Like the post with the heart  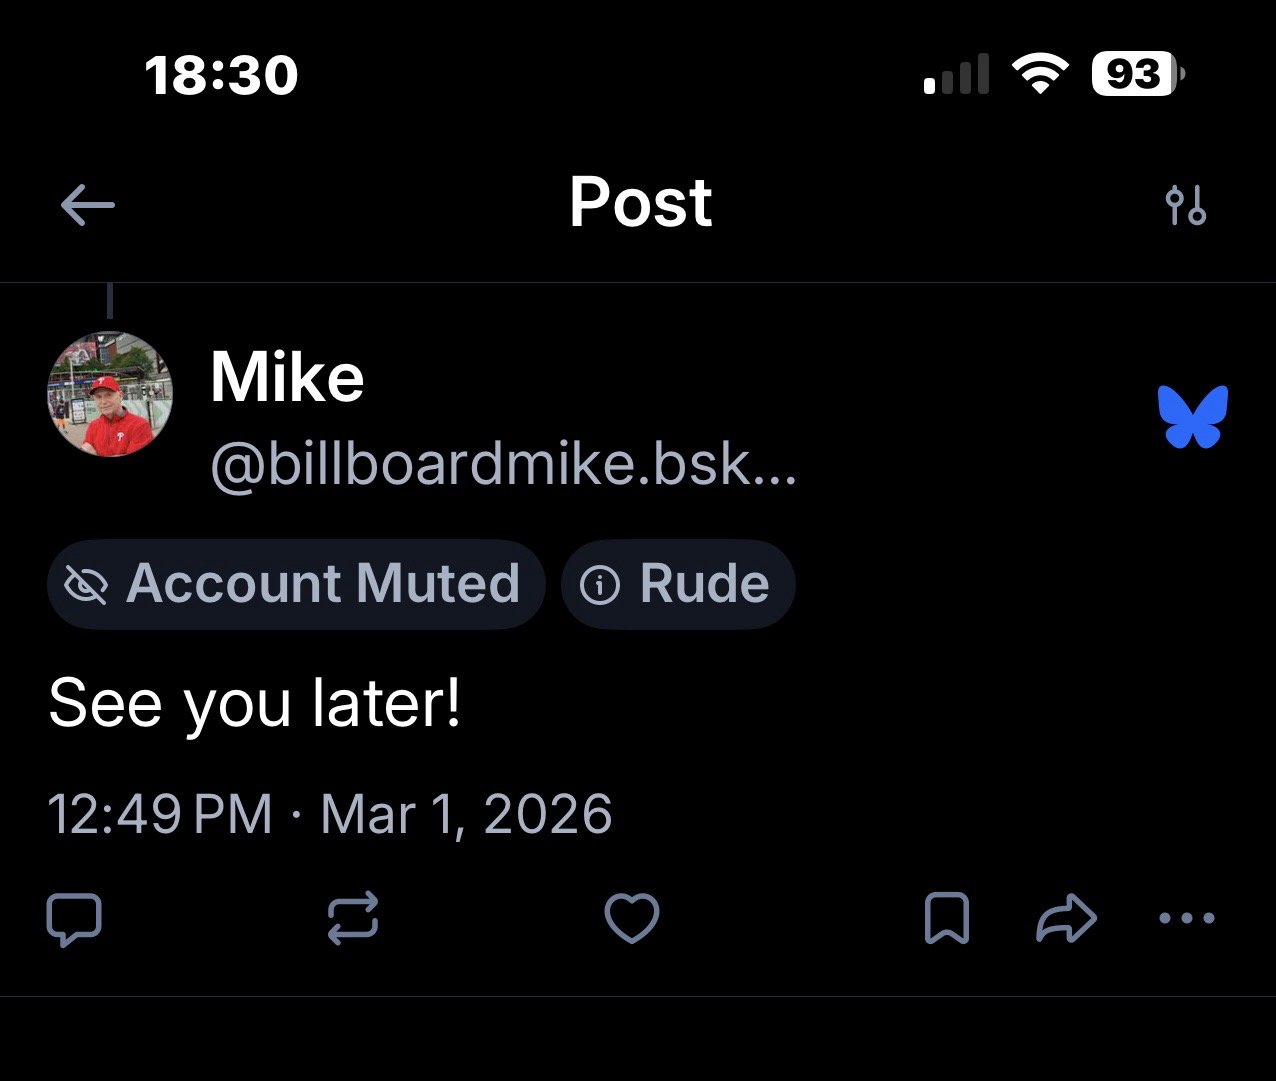pos(632,919)
